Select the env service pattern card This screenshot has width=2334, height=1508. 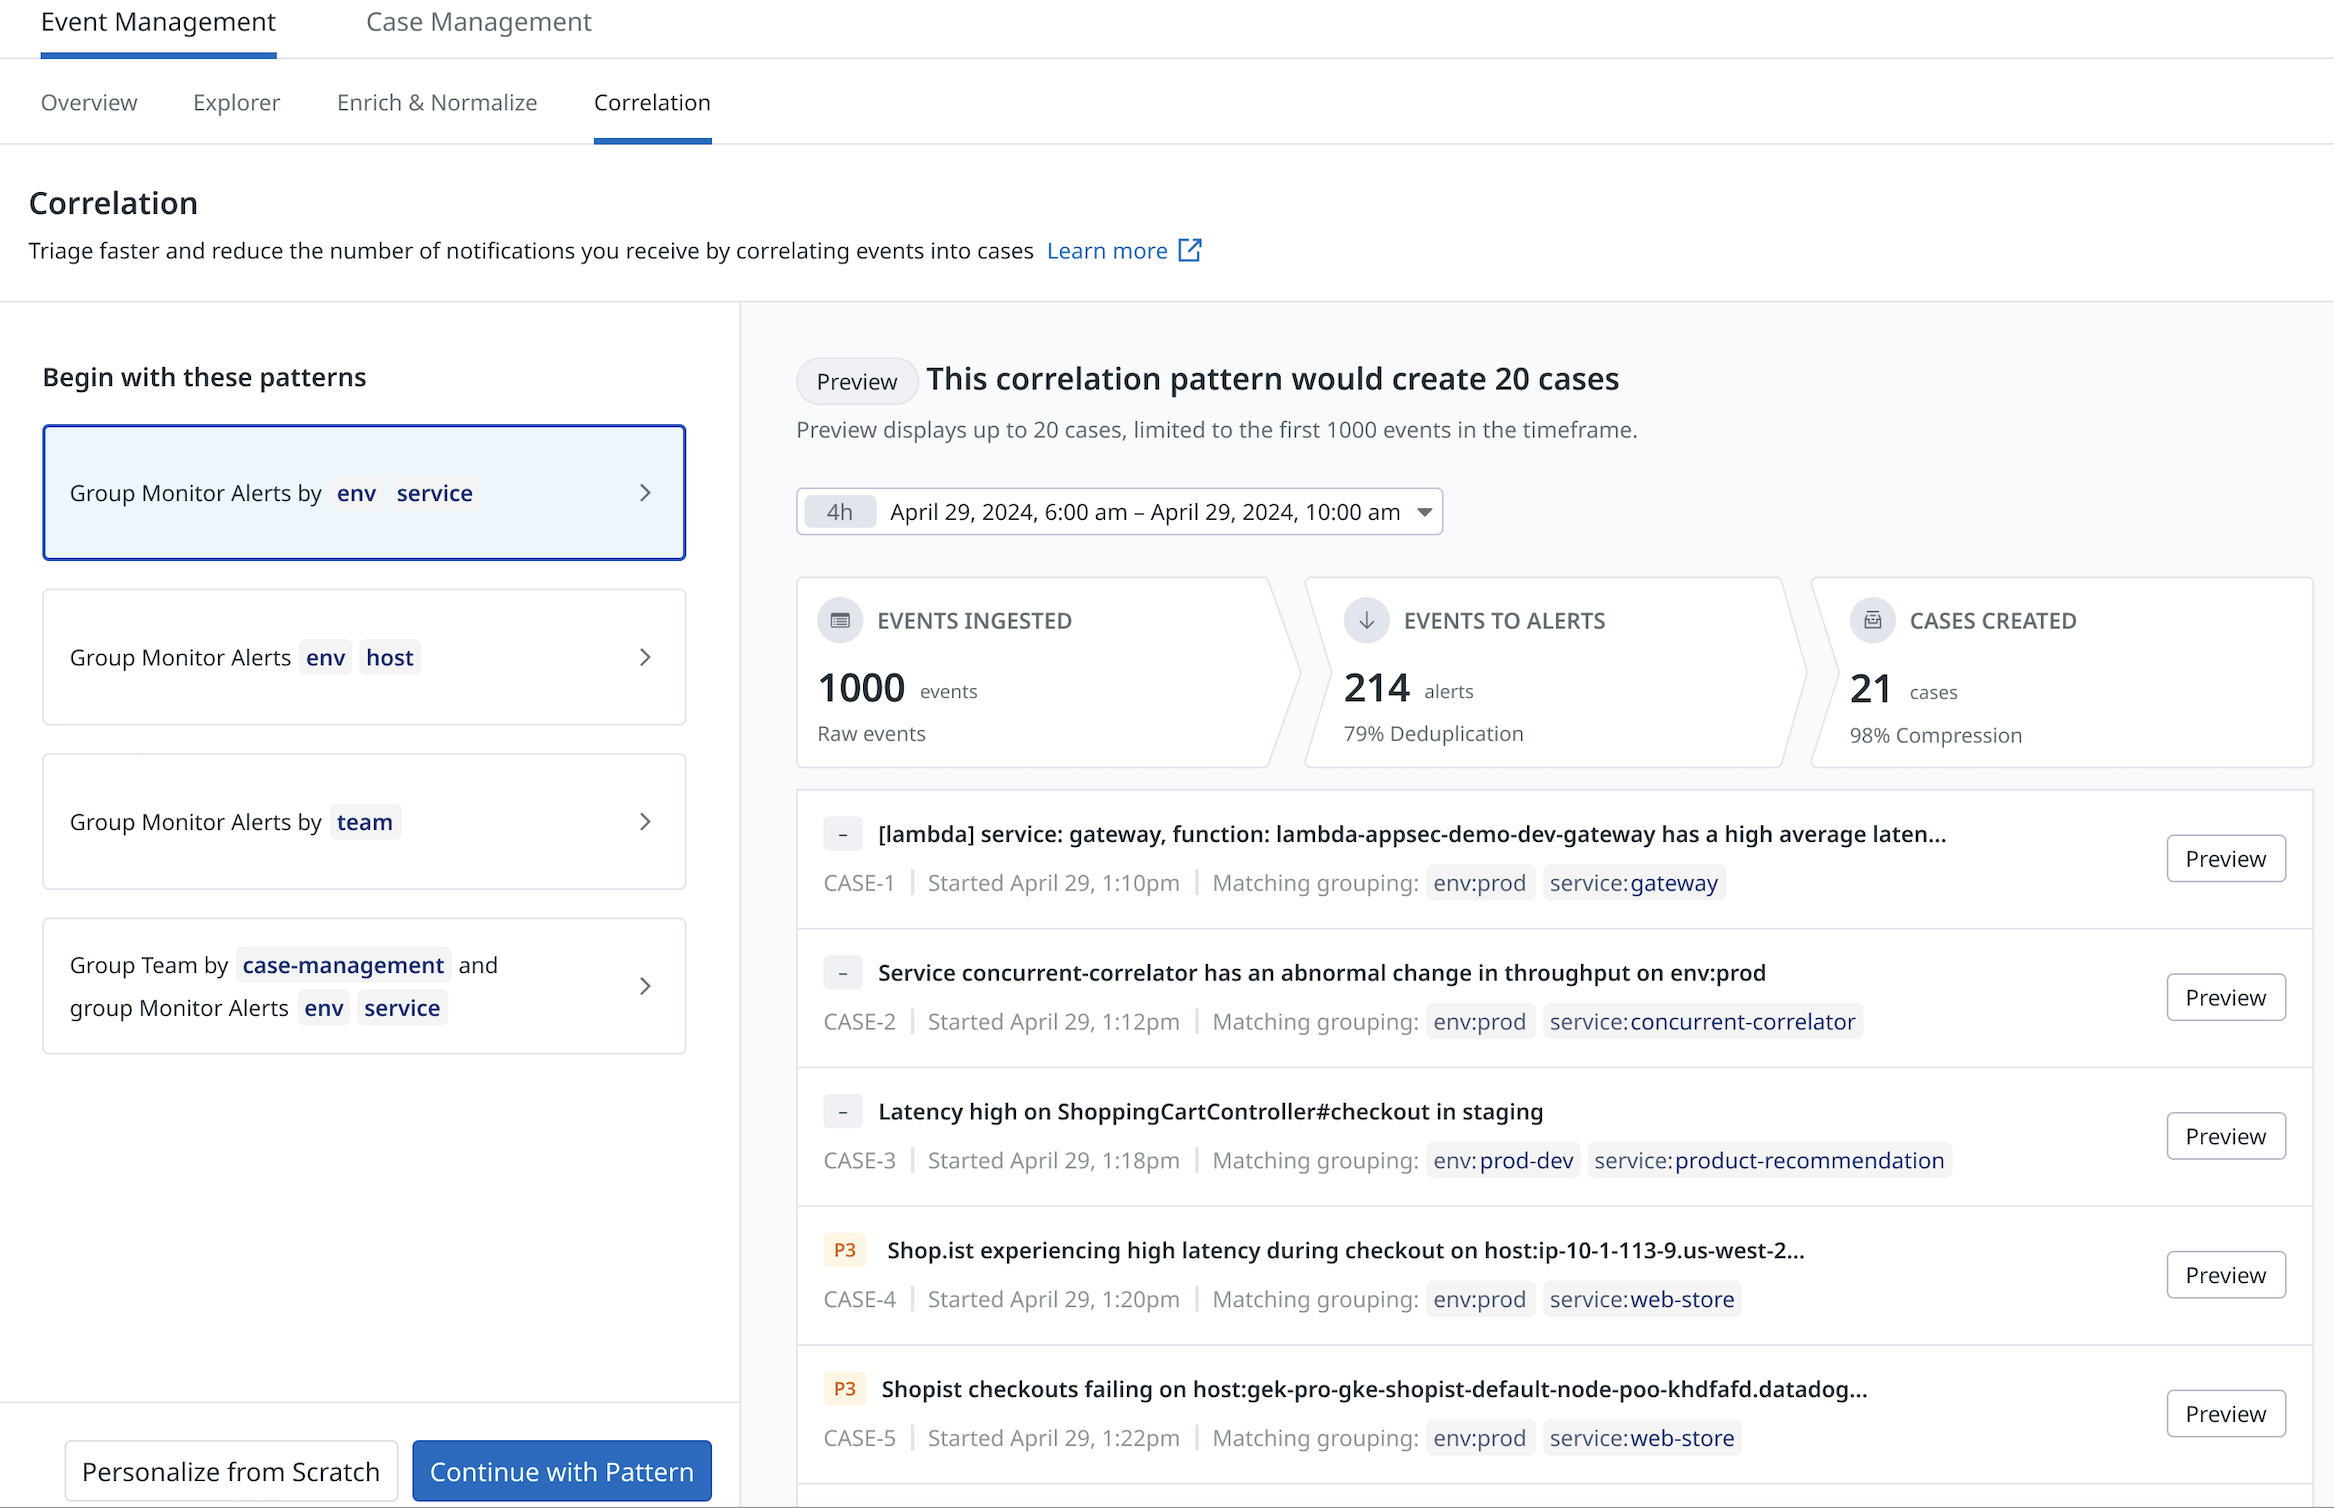364,492
